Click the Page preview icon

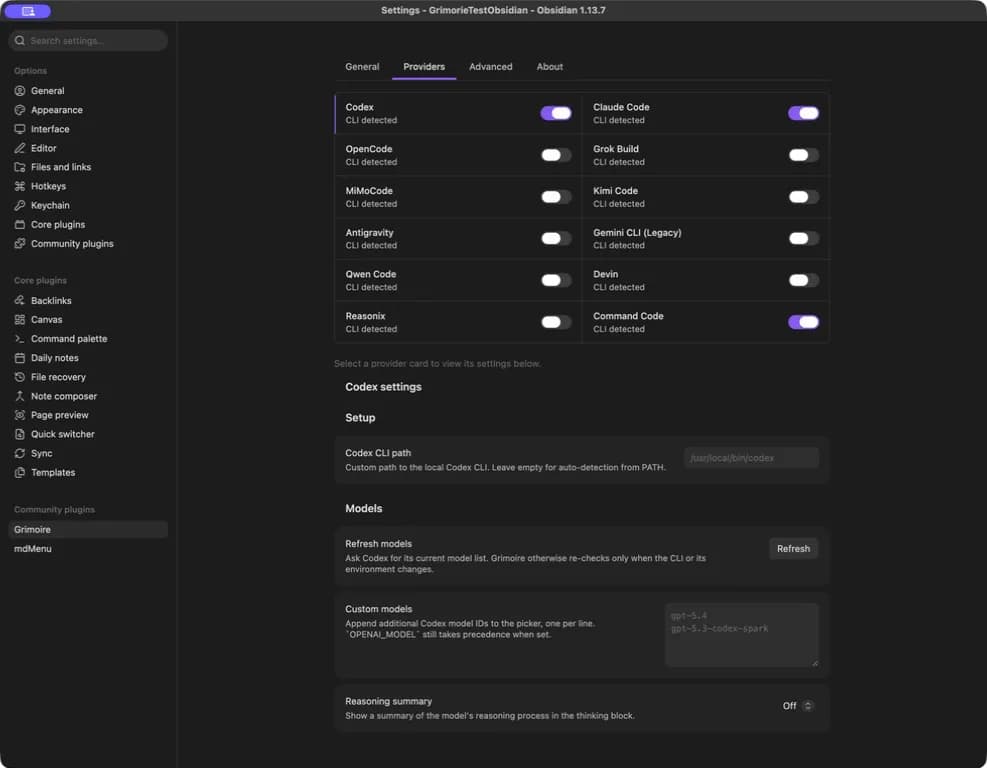click(x=20, y=415)
